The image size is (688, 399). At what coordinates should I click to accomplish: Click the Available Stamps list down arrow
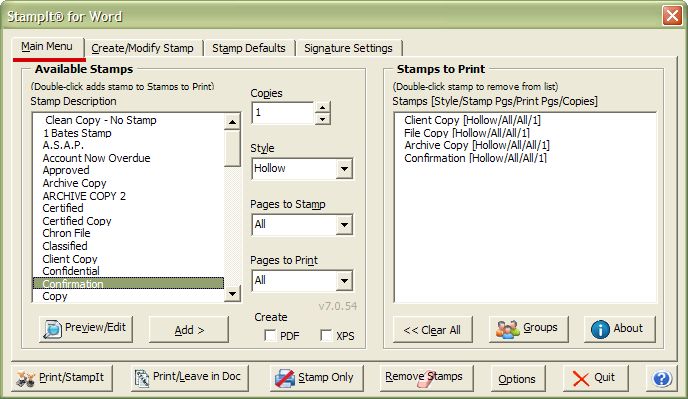coord(232,294)
